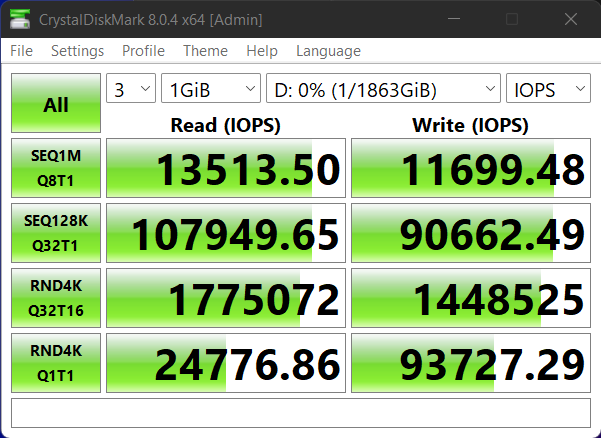601x438 pixels.
Task: Open the test count dropdown showing 3
Action: tap(131, 90)
